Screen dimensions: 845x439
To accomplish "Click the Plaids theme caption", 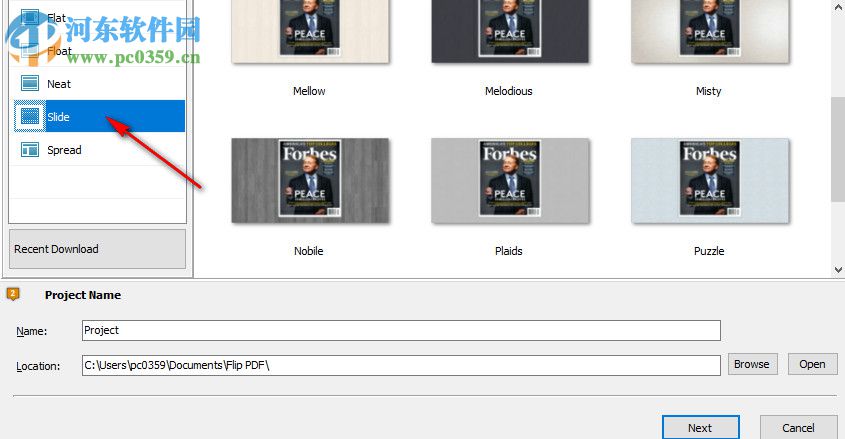I will pos(509,251).
